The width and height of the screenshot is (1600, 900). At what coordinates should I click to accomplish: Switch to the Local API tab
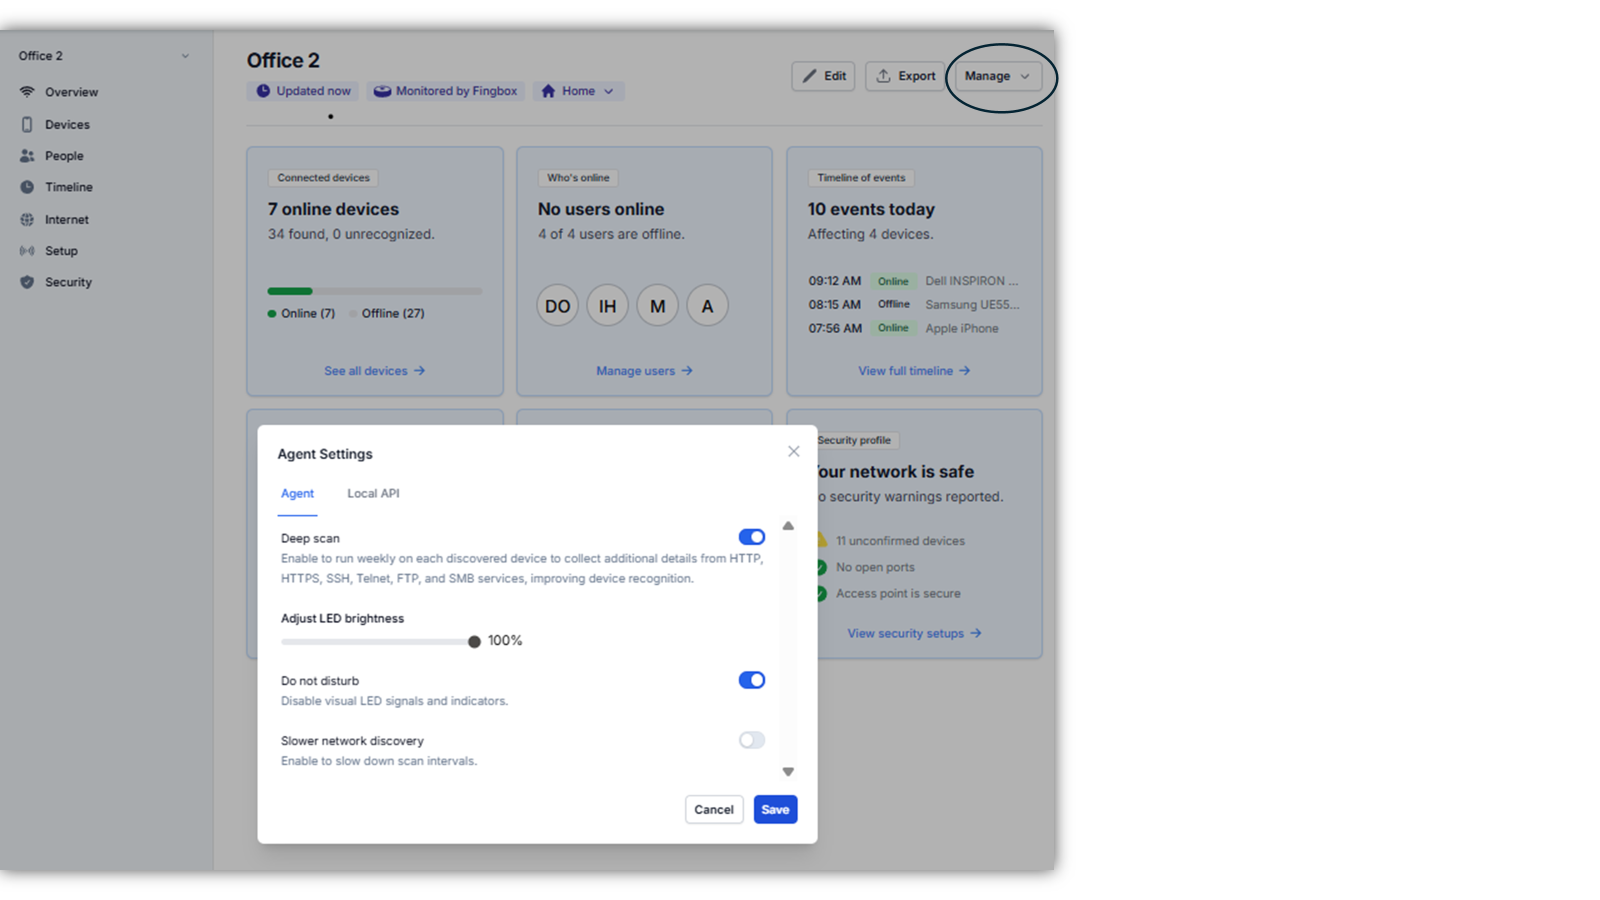tap(373, 494)
